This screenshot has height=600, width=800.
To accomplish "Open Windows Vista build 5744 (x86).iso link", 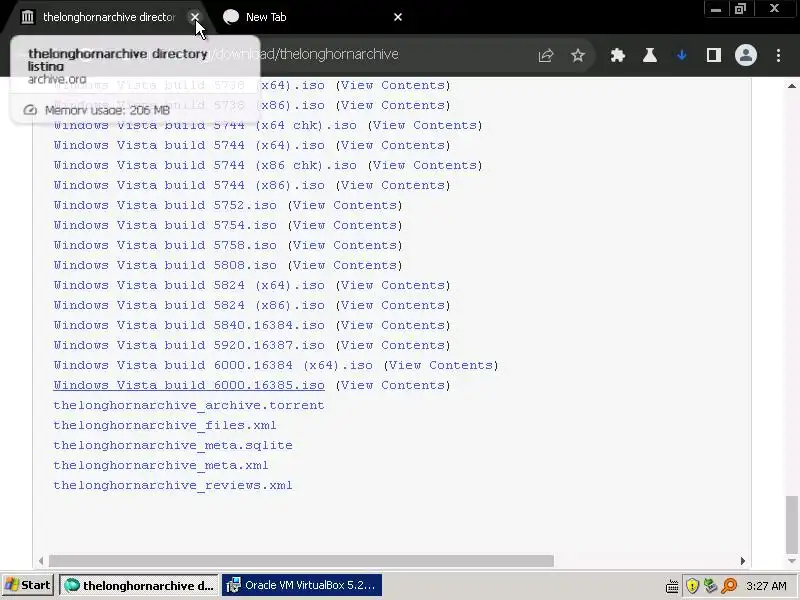I will (189, 185).
